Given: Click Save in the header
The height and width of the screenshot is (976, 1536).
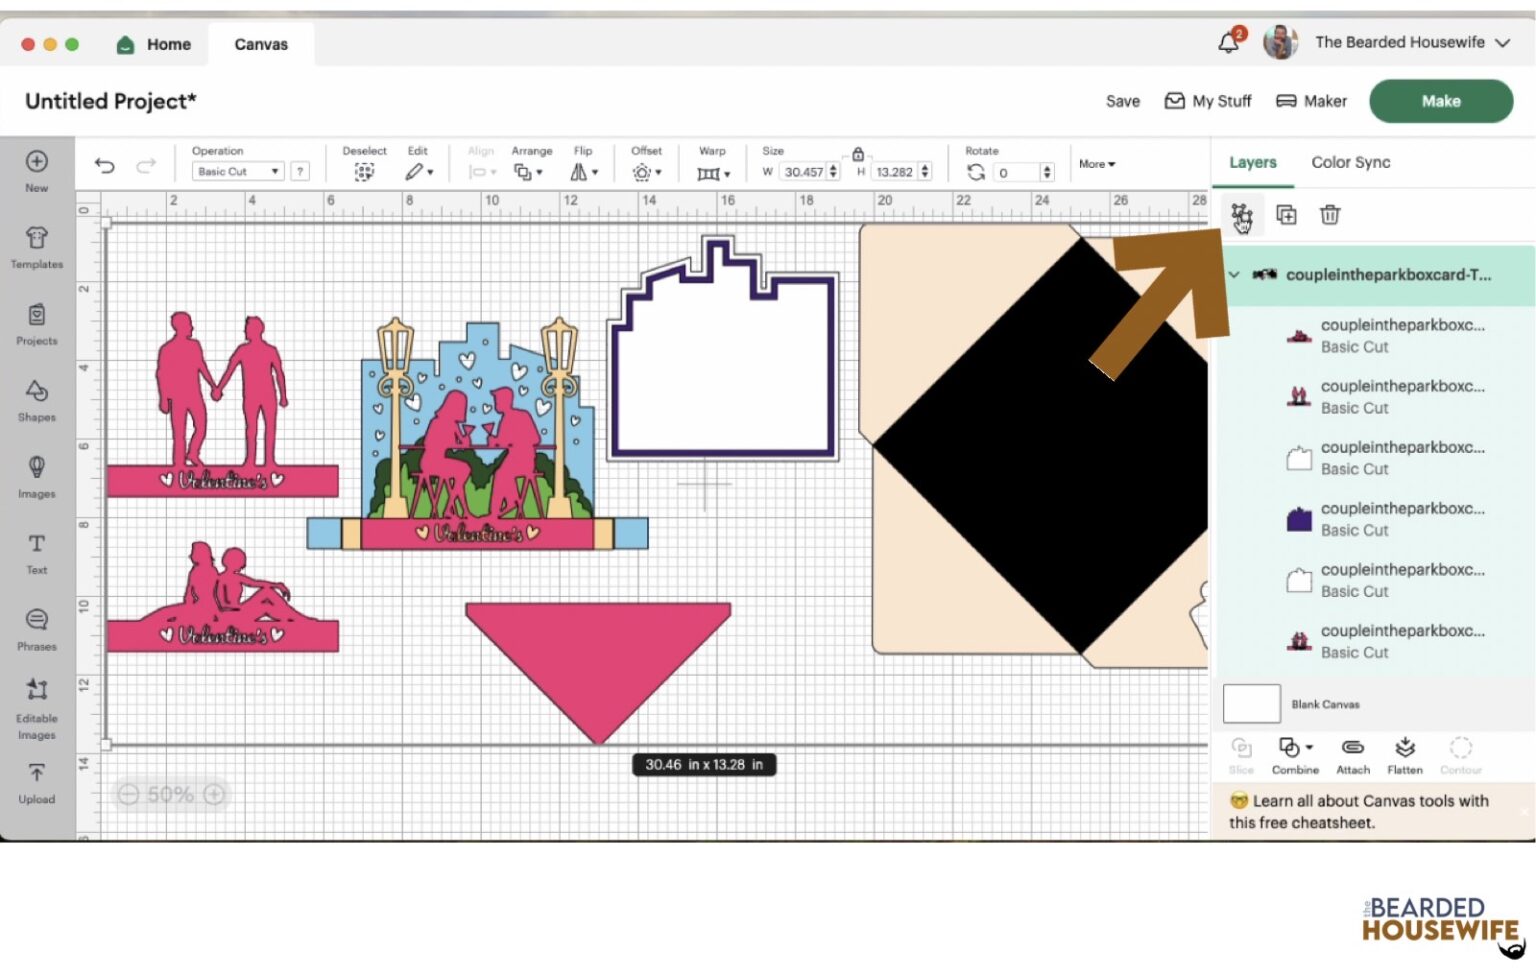Looking at the screenshot, I should tap(1122, 101).
